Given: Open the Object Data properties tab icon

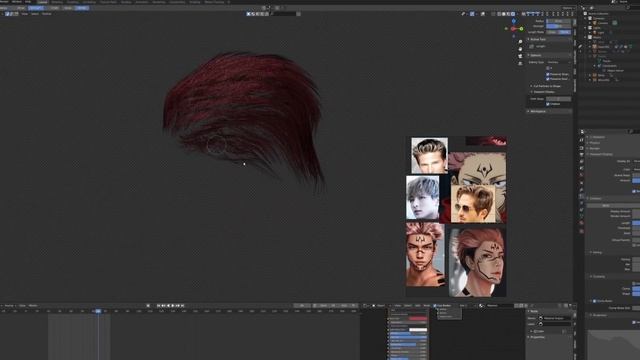Looking at the screenshot, I should [582, 216].
